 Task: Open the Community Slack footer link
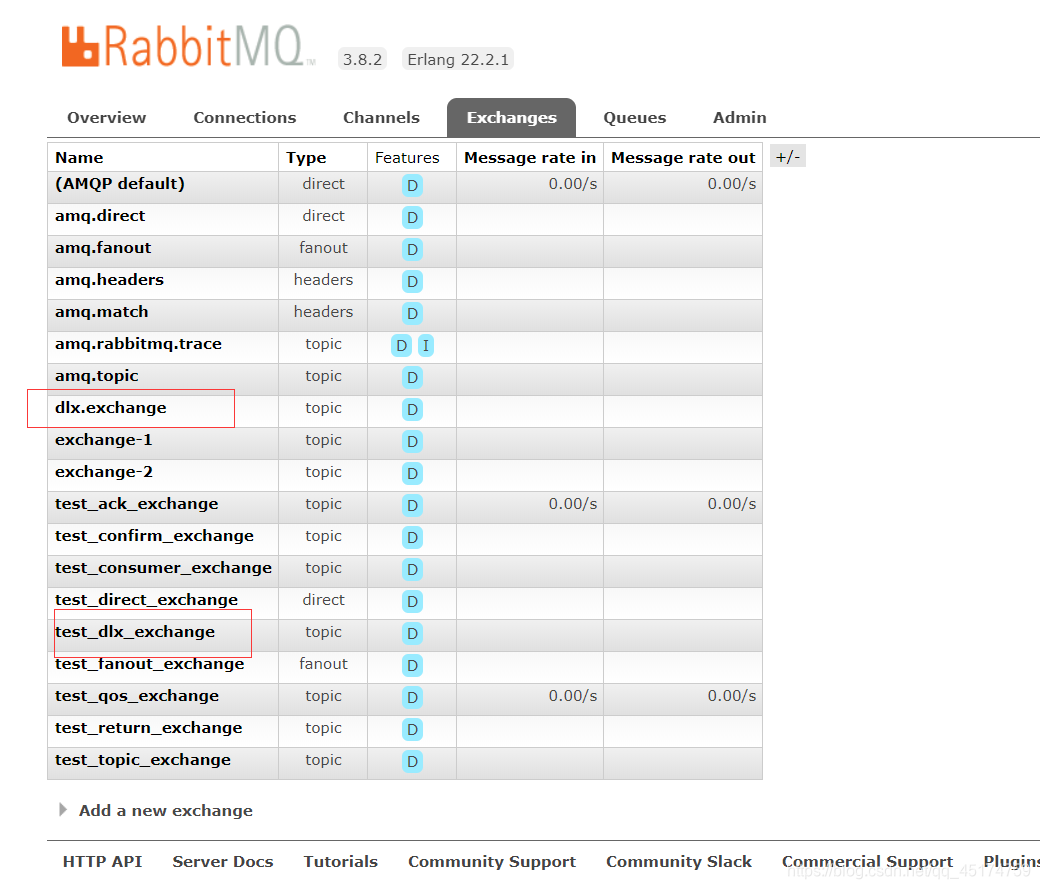[679, 861]
